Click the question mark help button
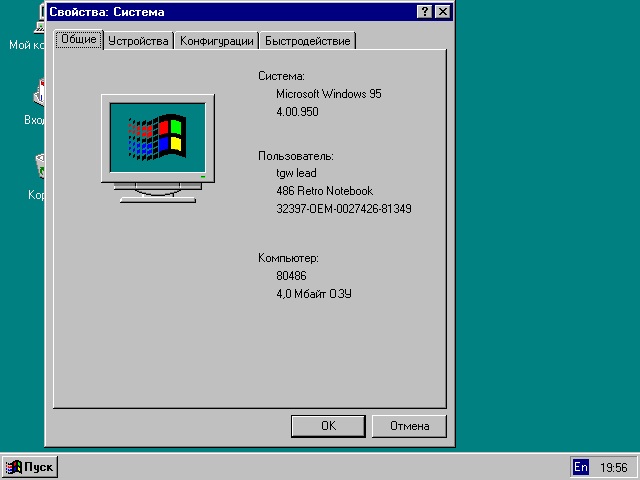Image resolution: width=640 pixels, height=480 pixels. pos(424,11)
